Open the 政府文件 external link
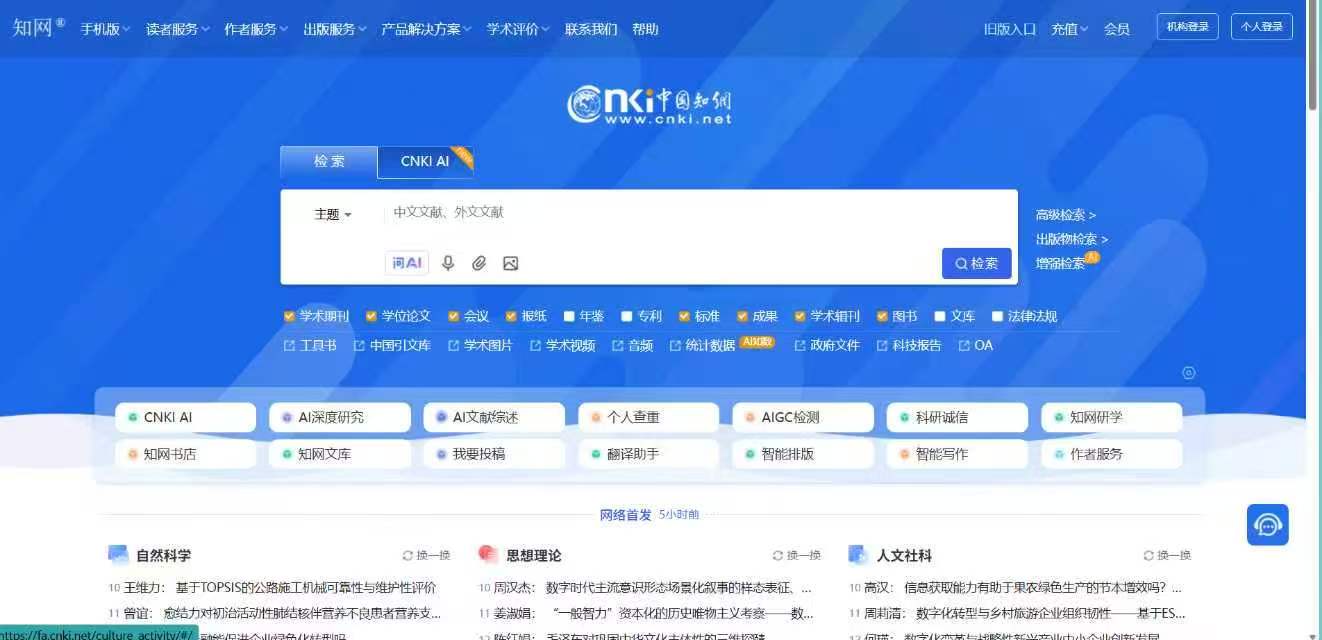Viewport: 1322px width, 640px height. pos(827,345)
